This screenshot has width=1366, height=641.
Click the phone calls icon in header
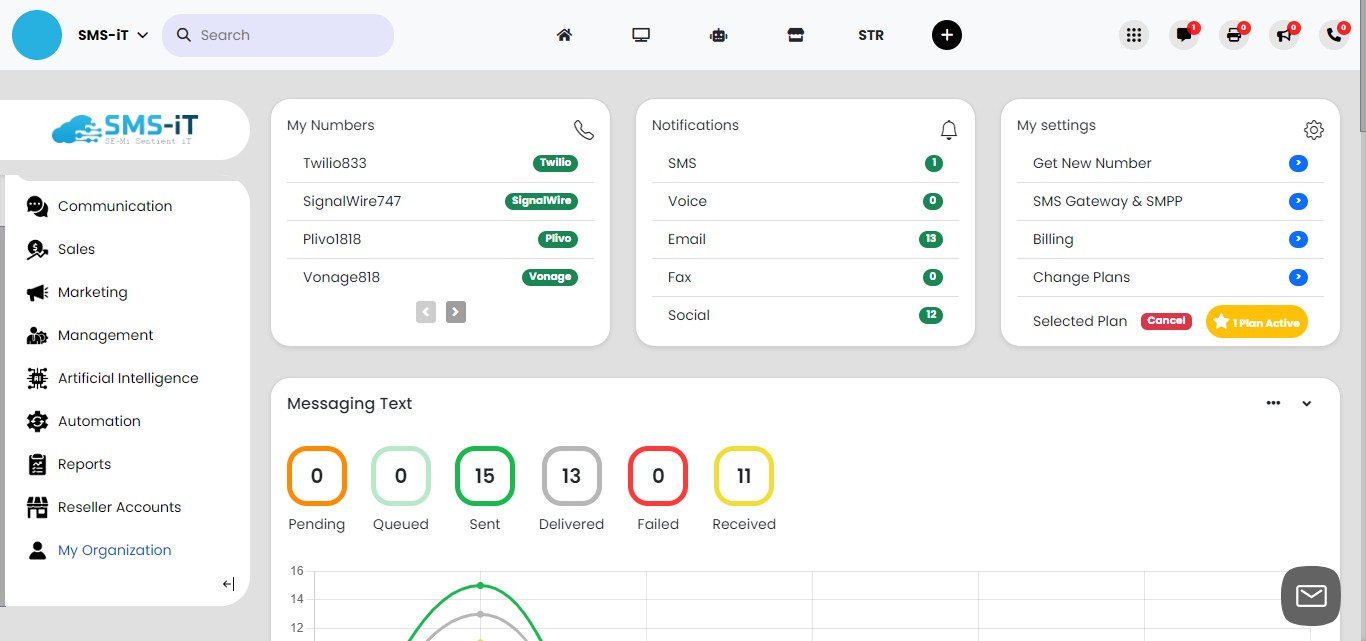click(x=1333, y=35)
